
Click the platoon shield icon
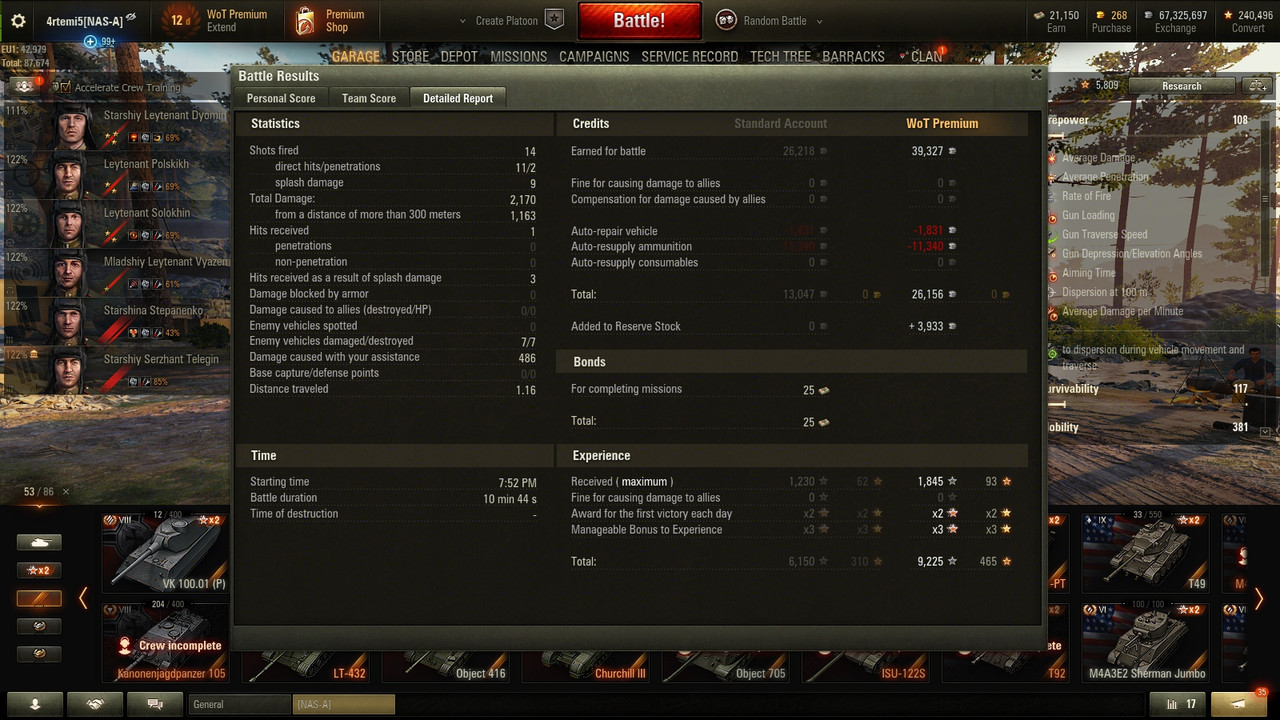point(555,20)
